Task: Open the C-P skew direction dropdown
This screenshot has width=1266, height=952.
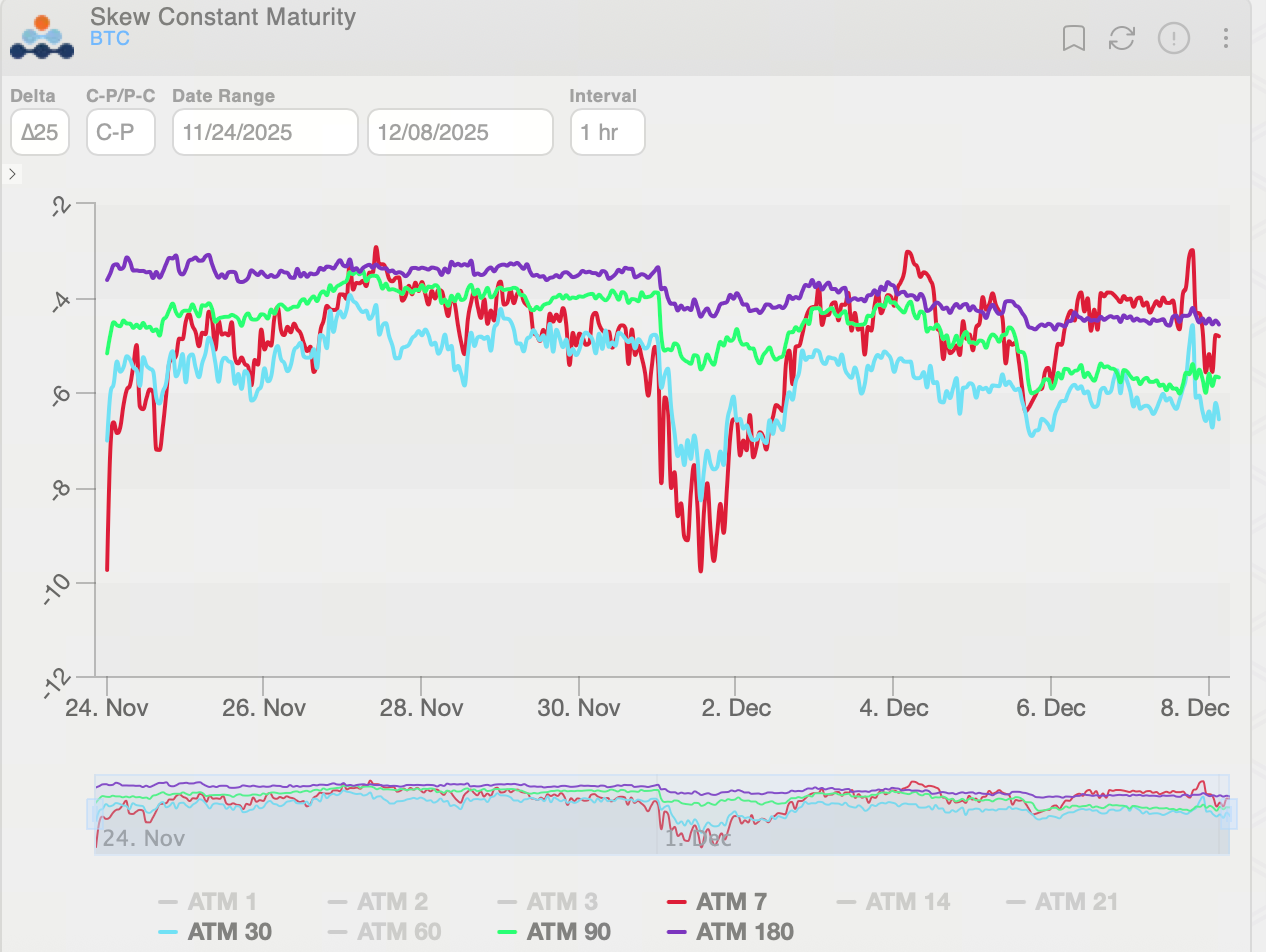Action: tap(121, 132)
